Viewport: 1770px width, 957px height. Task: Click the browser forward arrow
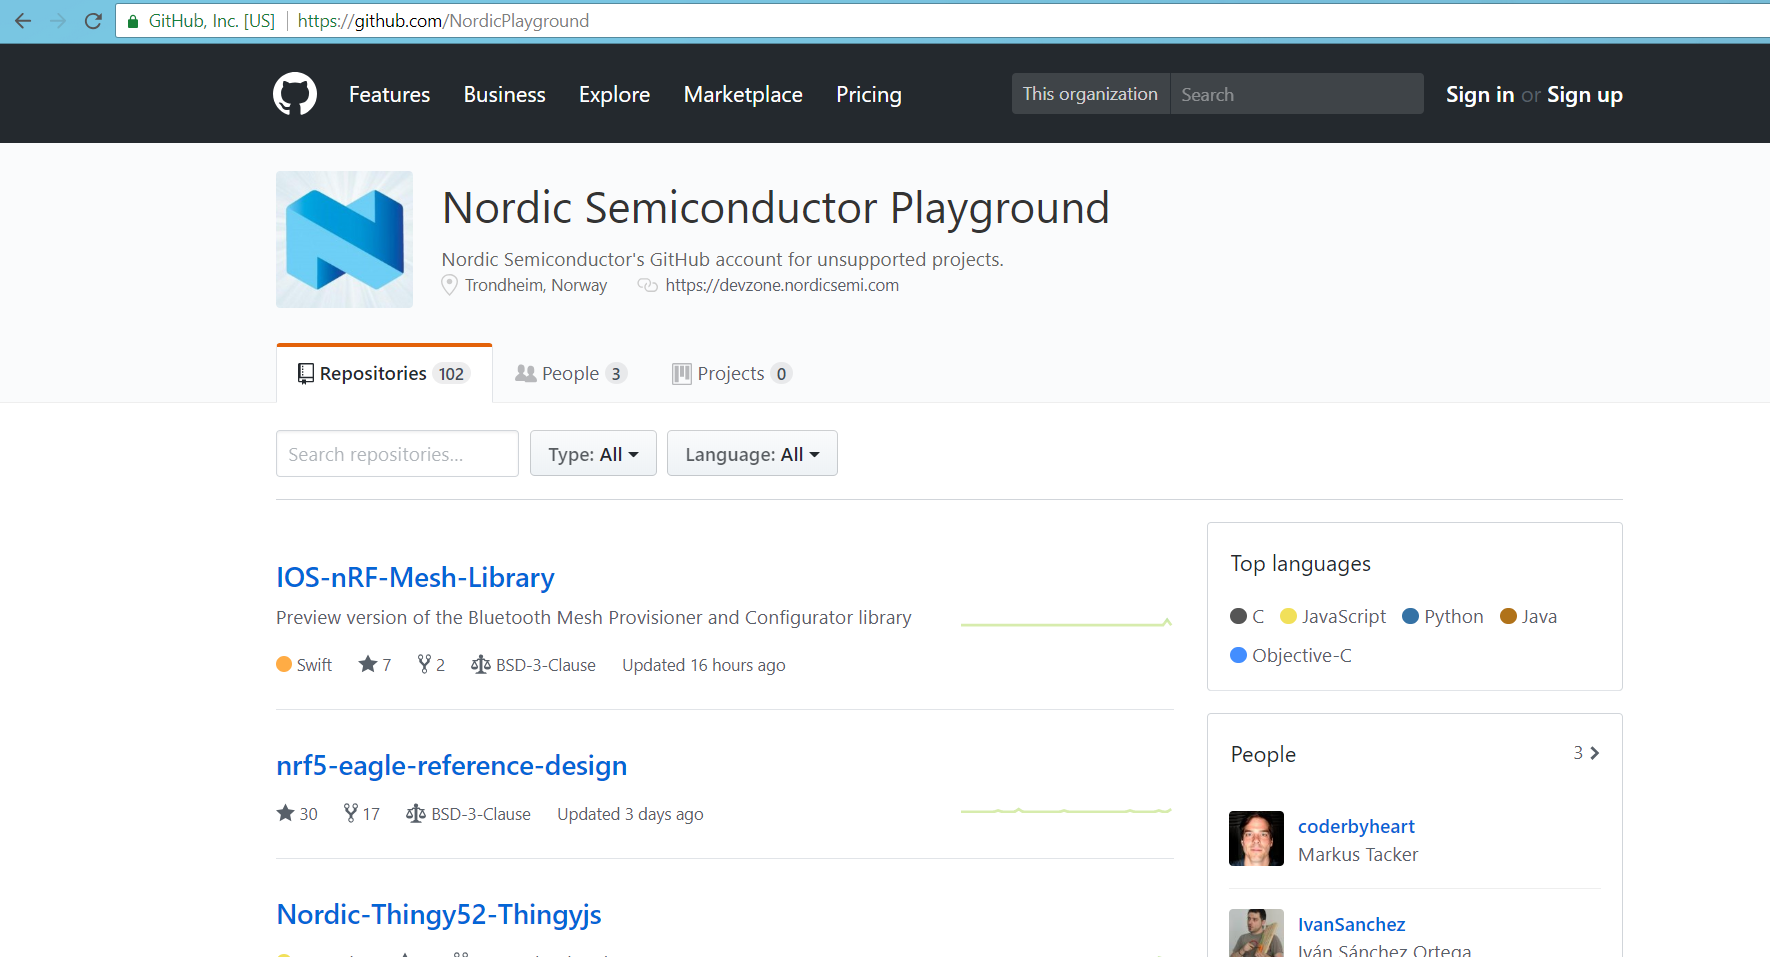[58, 21]
